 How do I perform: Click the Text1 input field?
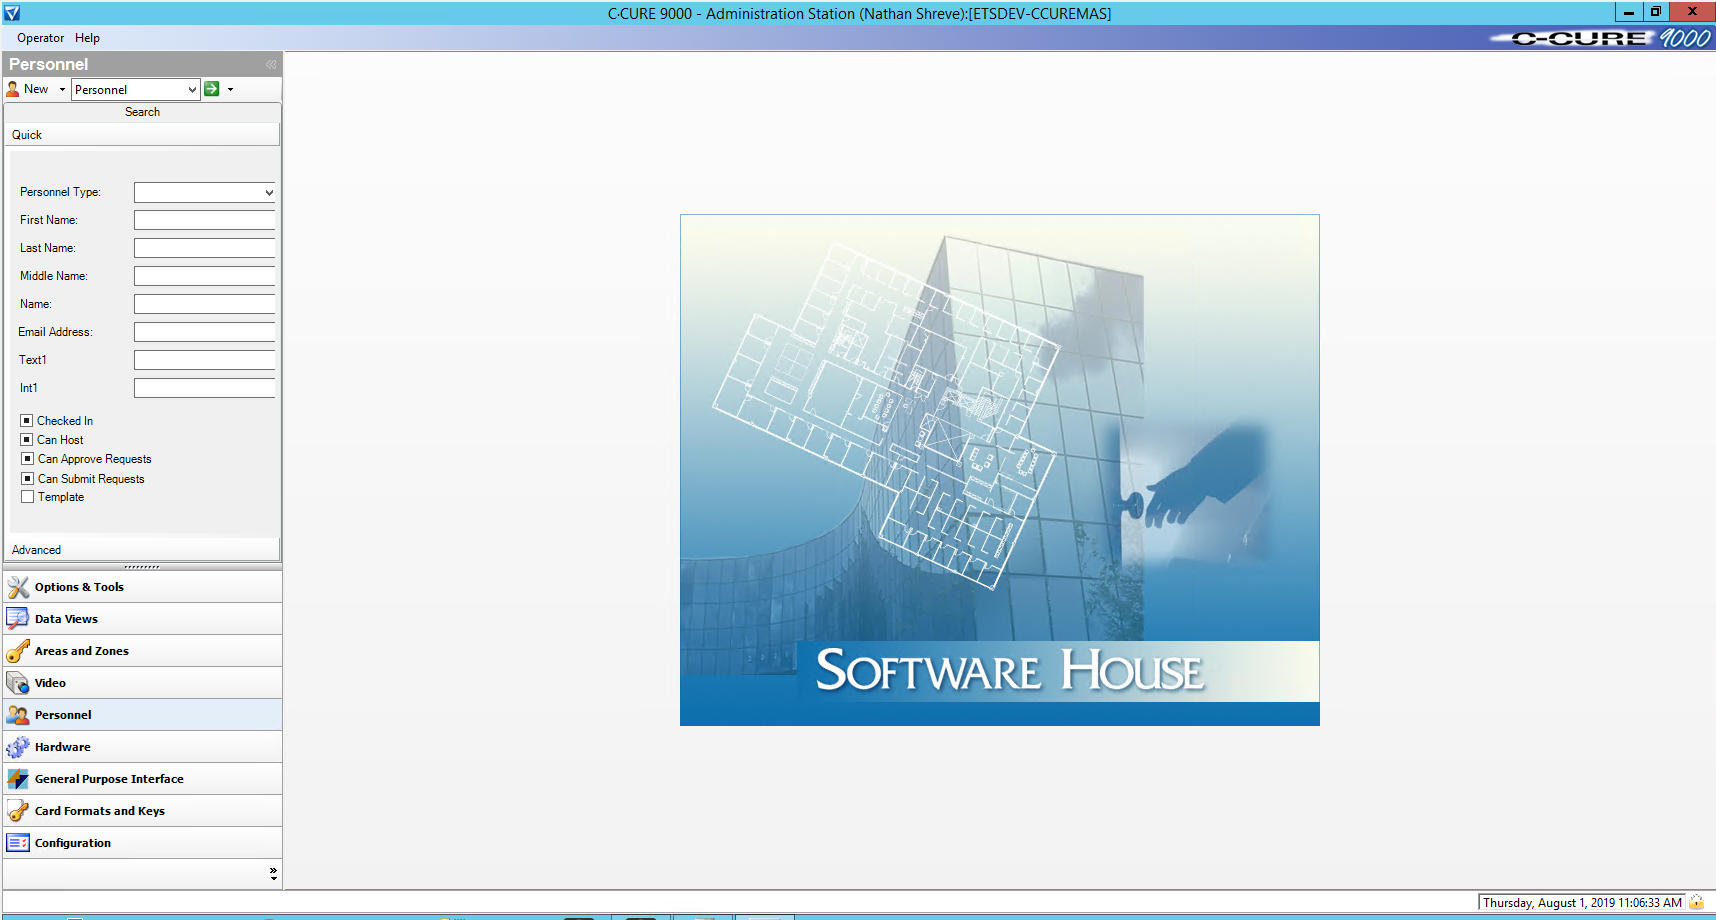pos(204,360)
